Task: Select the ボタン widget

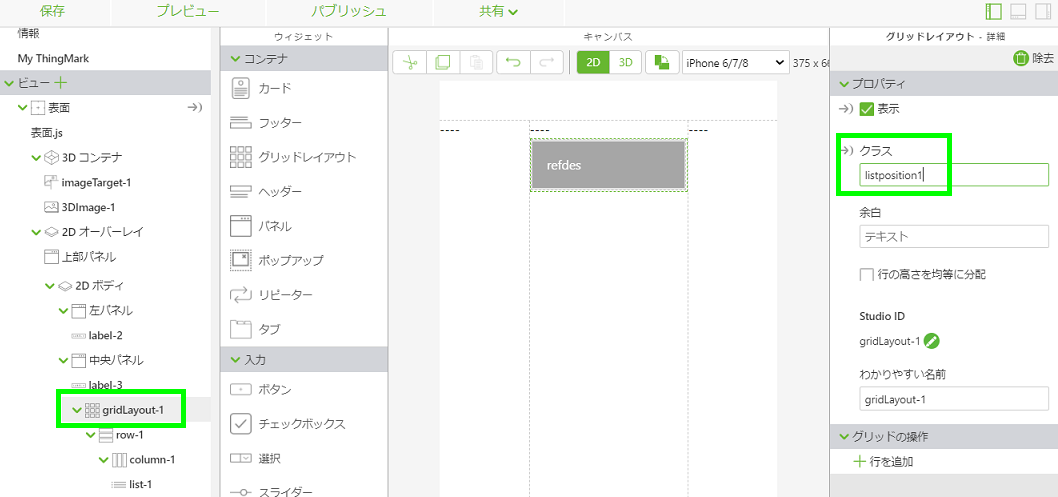Action: [260, 389]
